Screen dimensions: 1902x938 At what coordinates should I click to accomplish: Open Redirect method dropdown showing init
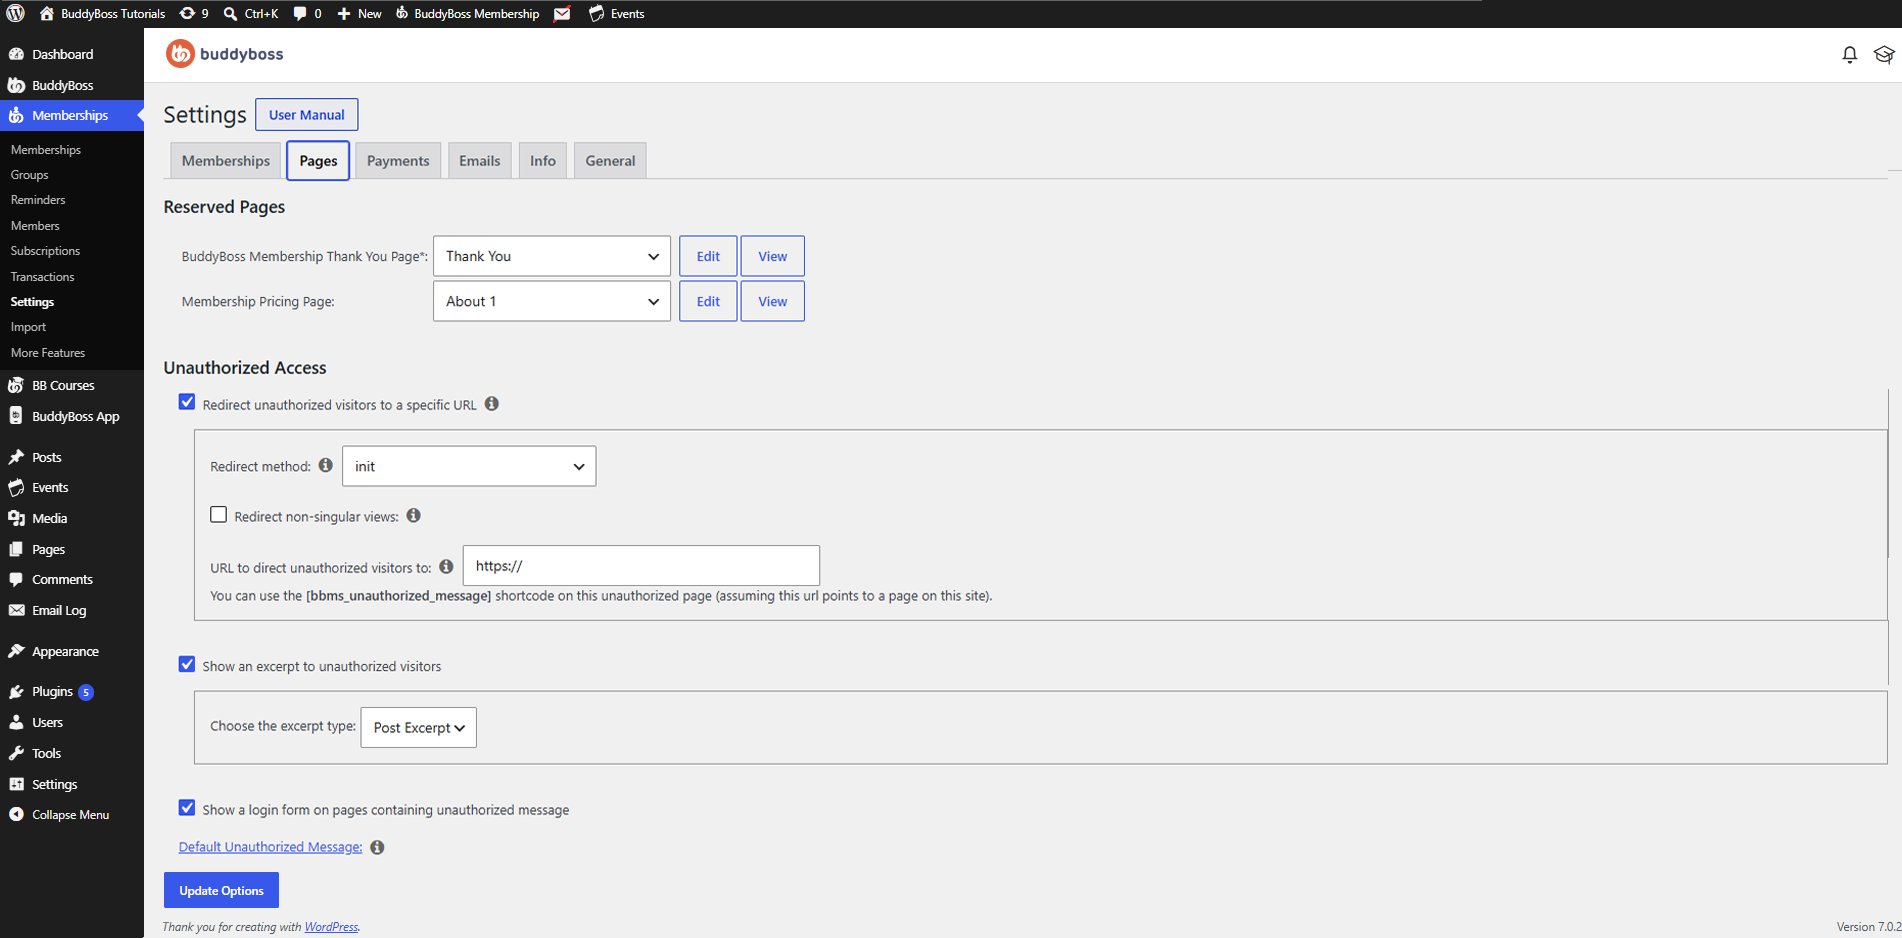pyautogui.click(x=469, y=466)
